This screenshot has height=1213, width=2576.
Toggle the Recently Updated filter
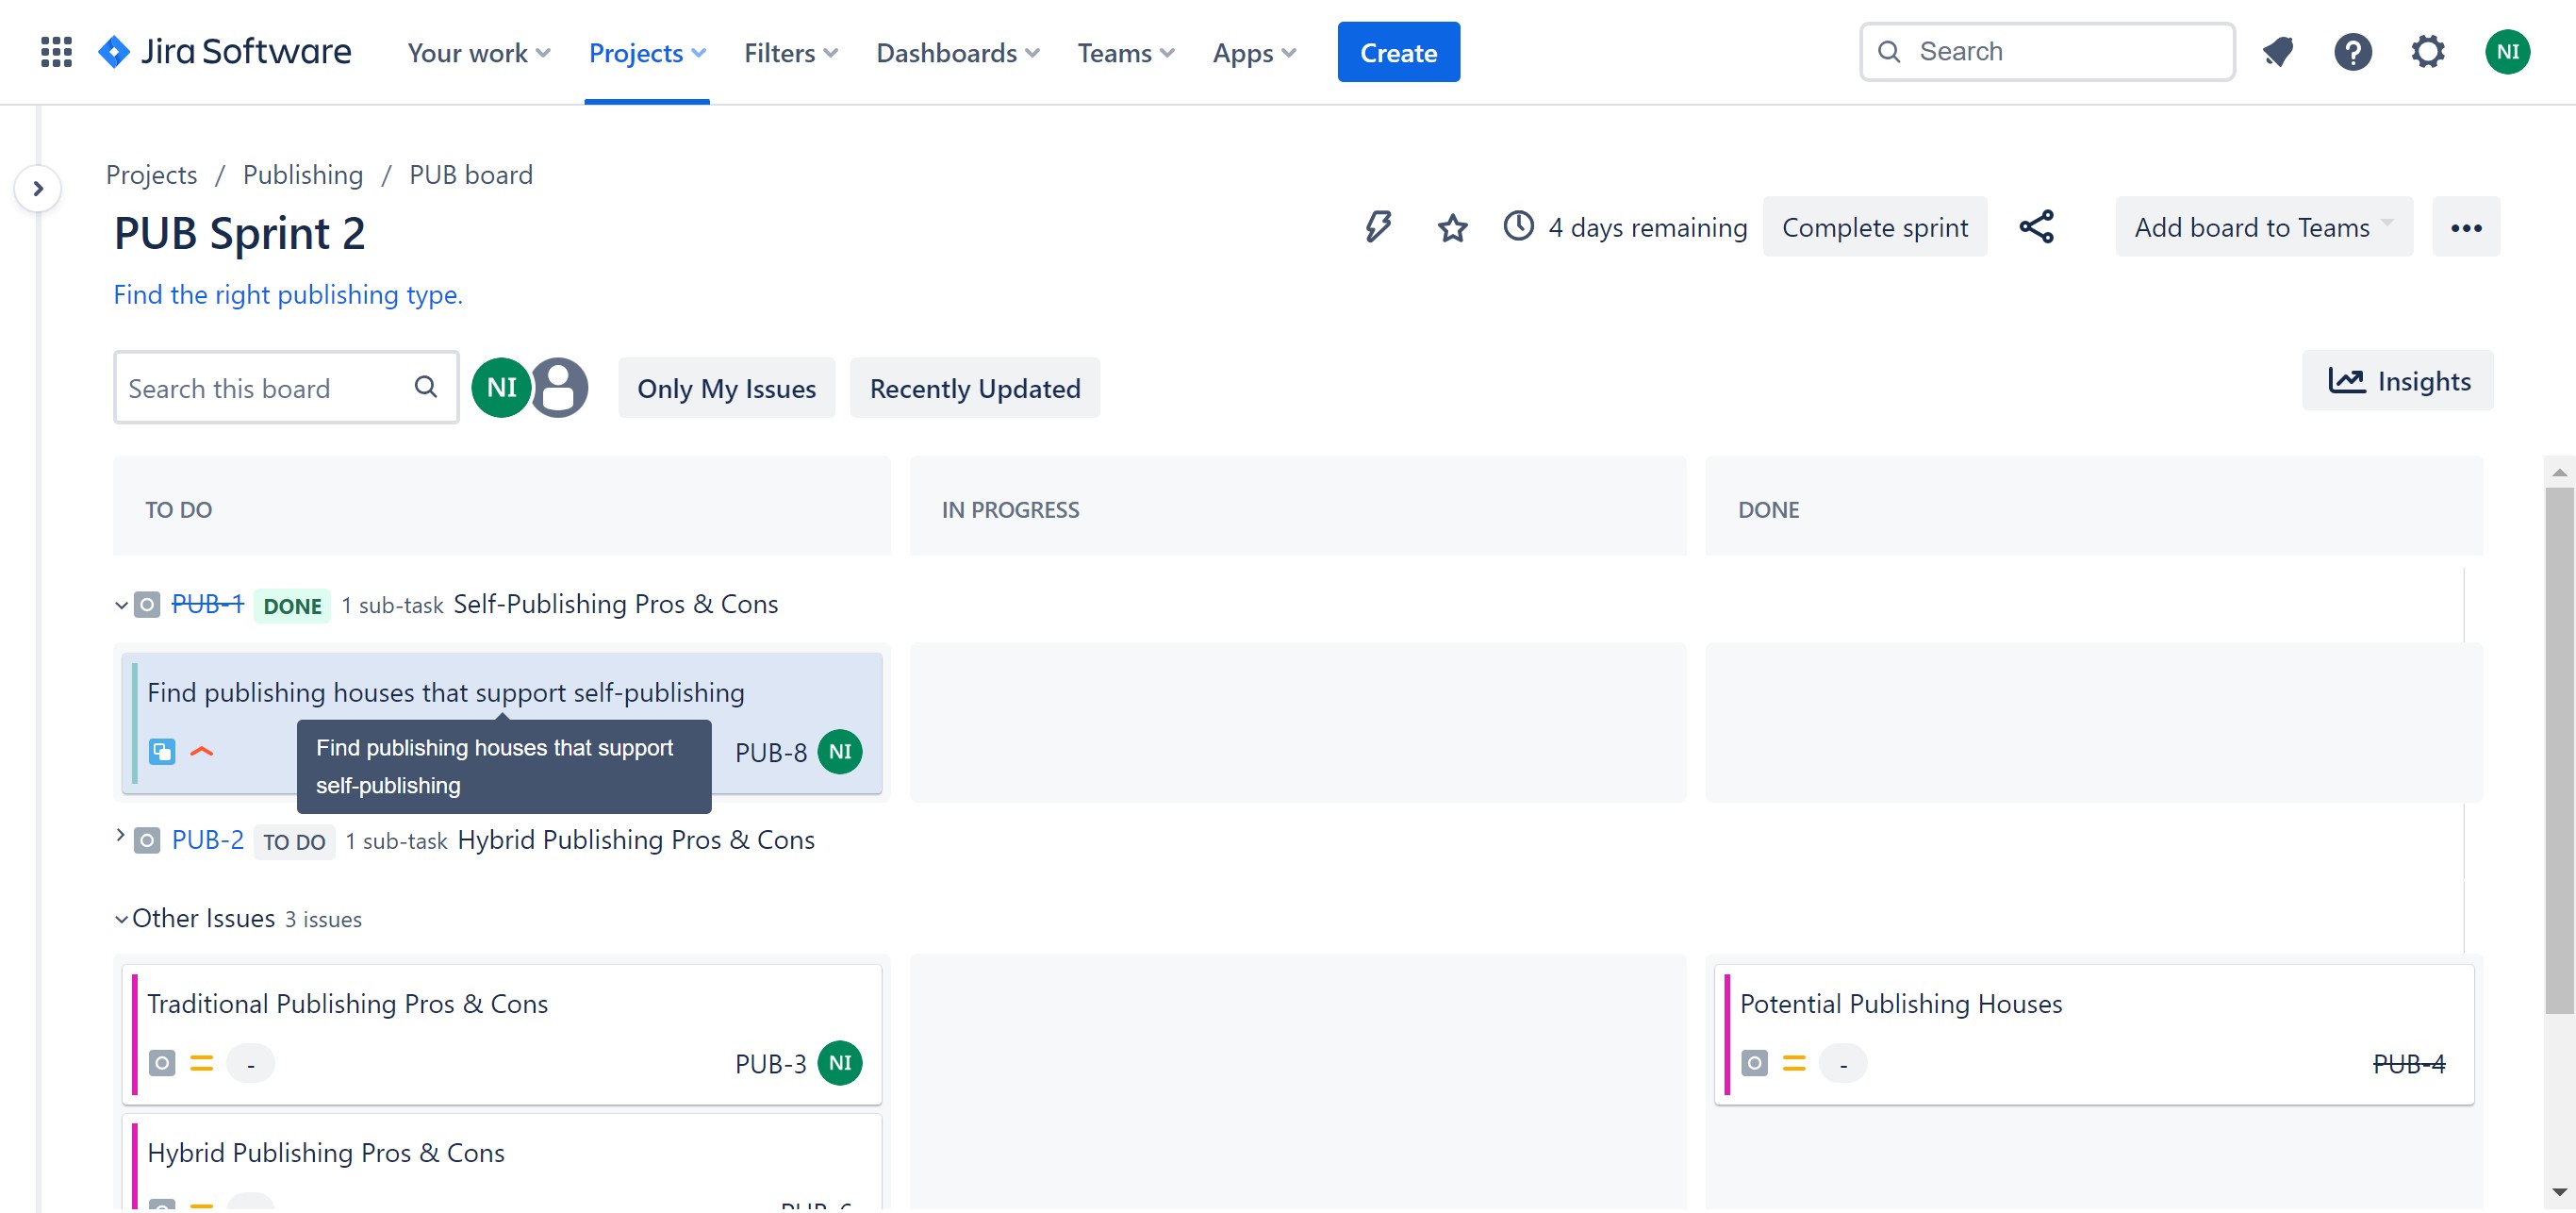[974, 388]
